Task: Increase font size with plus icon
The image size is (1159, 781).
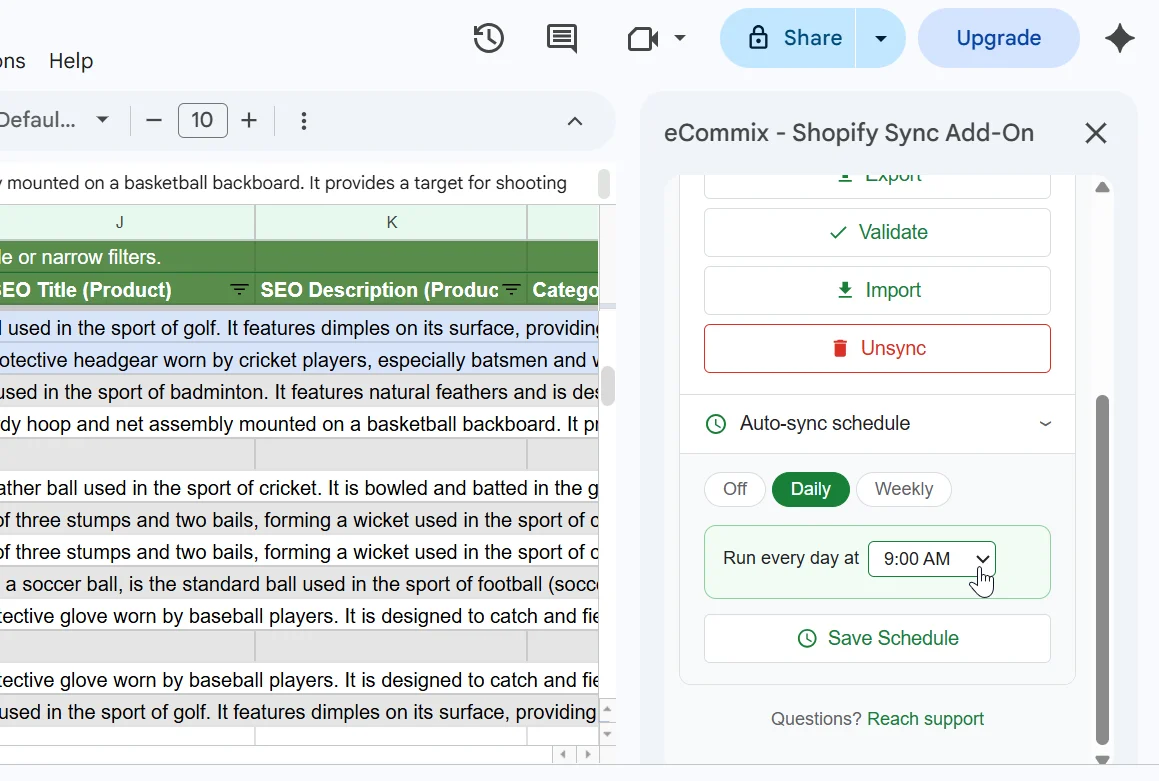Action: click(x=249, y=120)
